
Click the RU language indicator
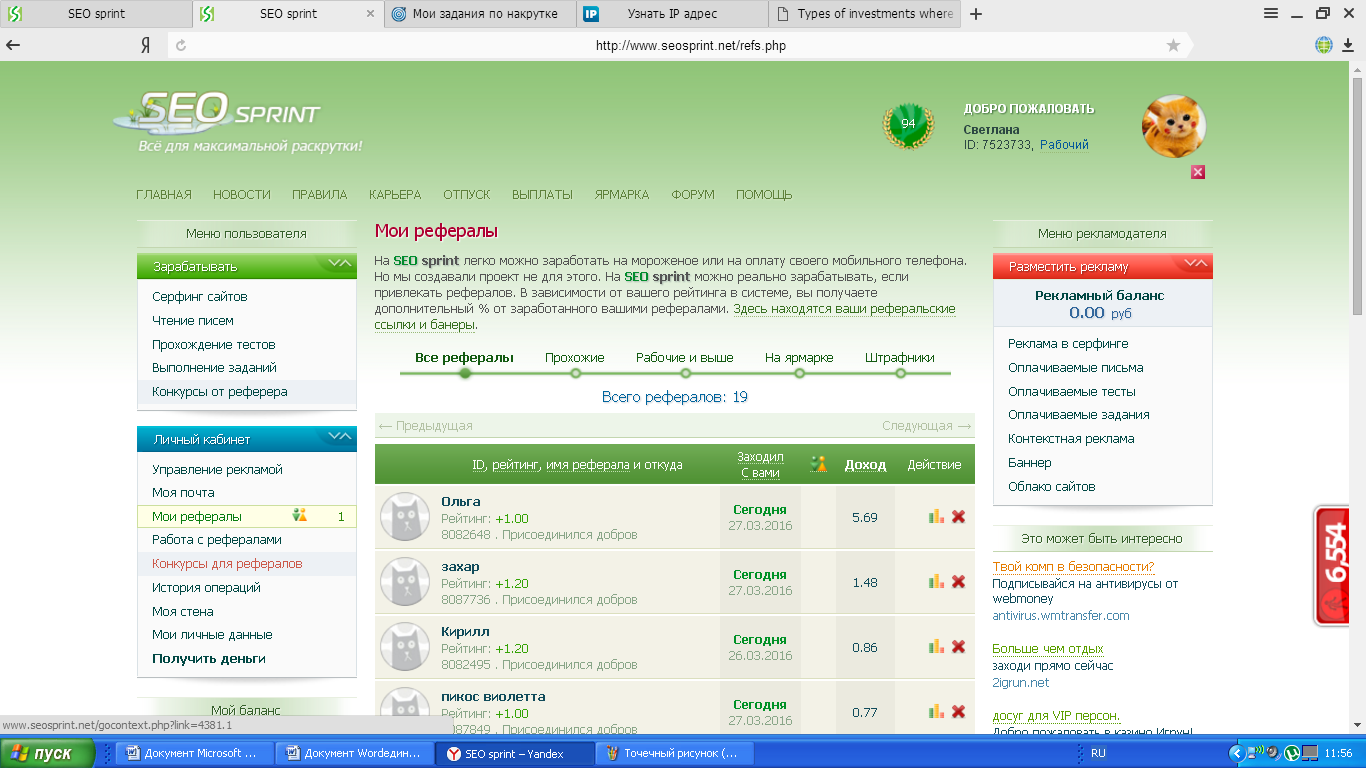click(1098, 753)
